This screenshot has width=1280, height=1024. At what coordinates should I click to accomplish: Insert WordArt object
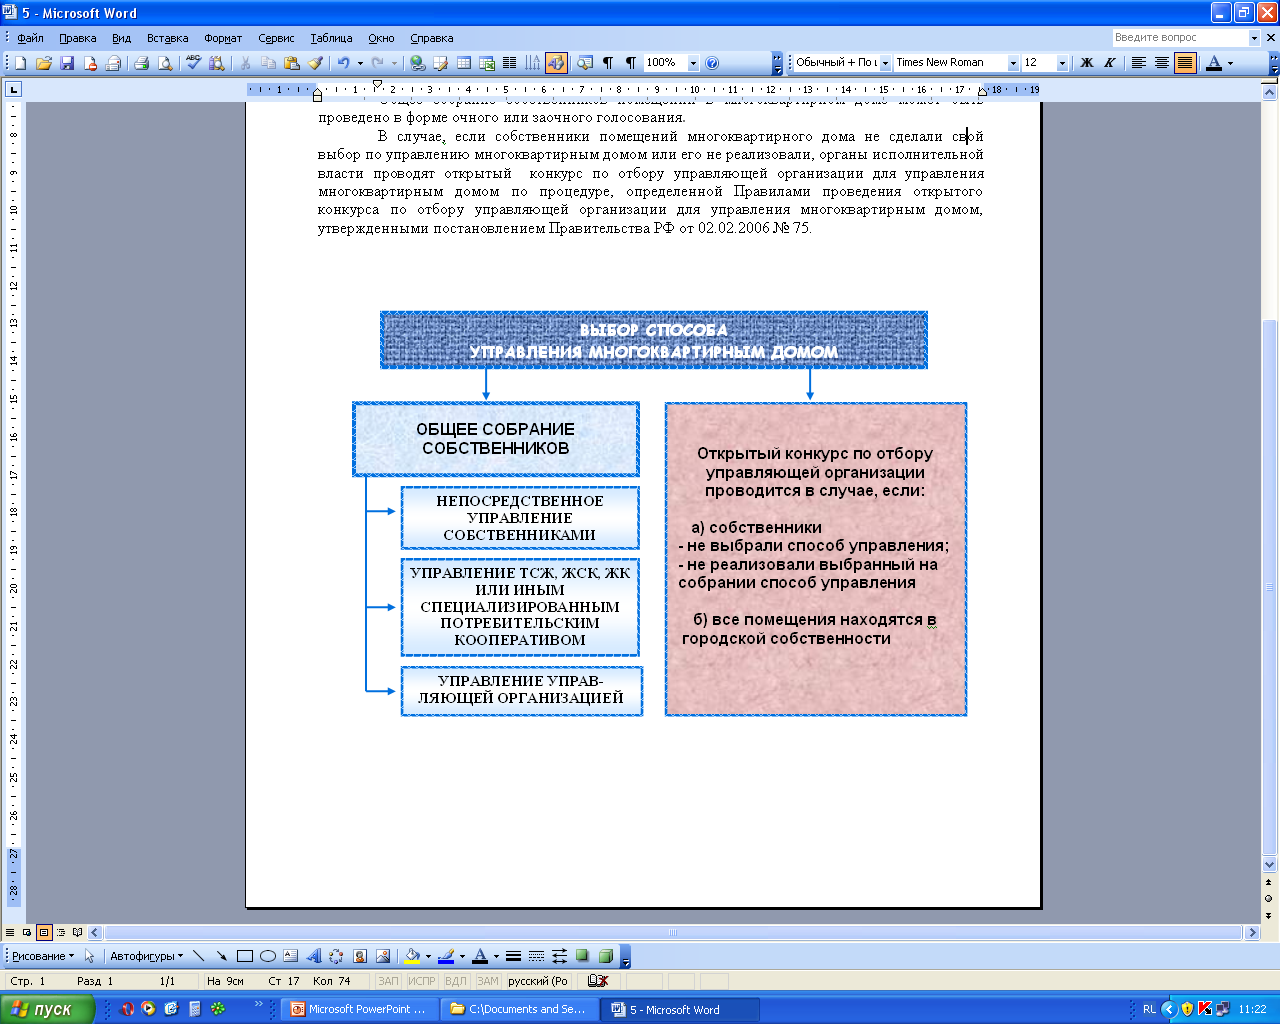[x=313, y=956]
